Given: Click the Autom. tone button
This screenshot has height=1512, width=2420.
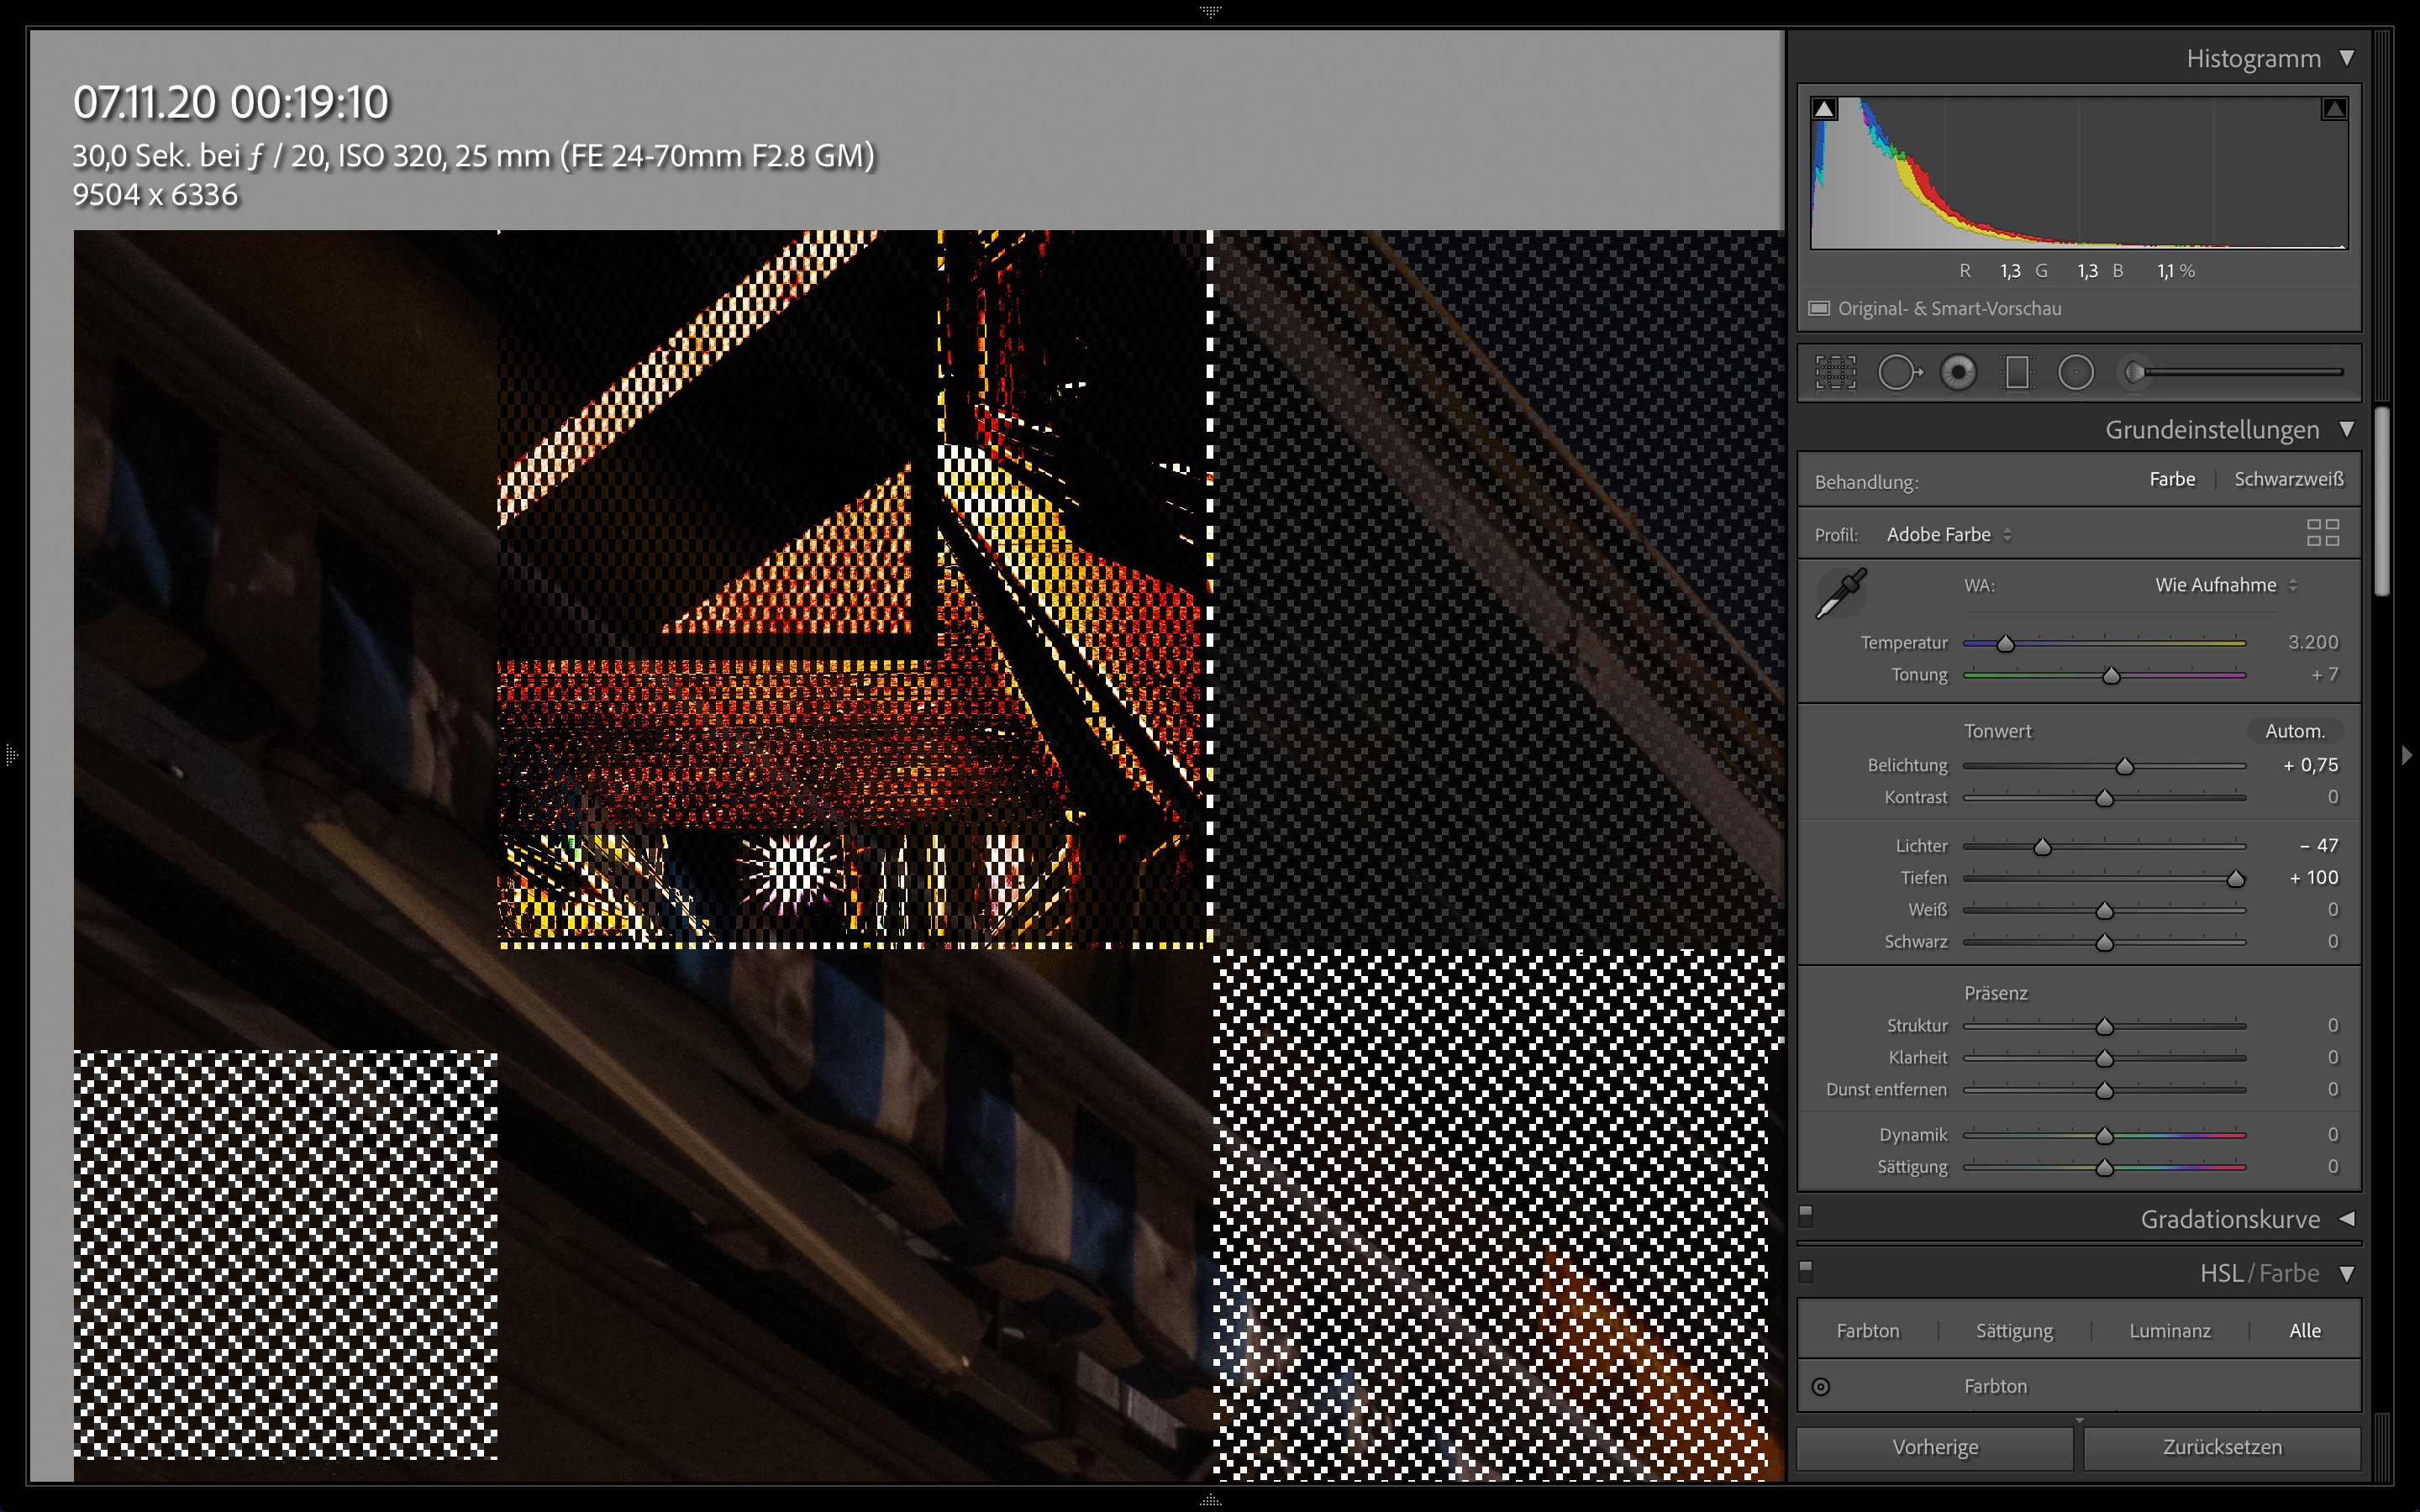Looking at the screenshot, I should 2294,731.
